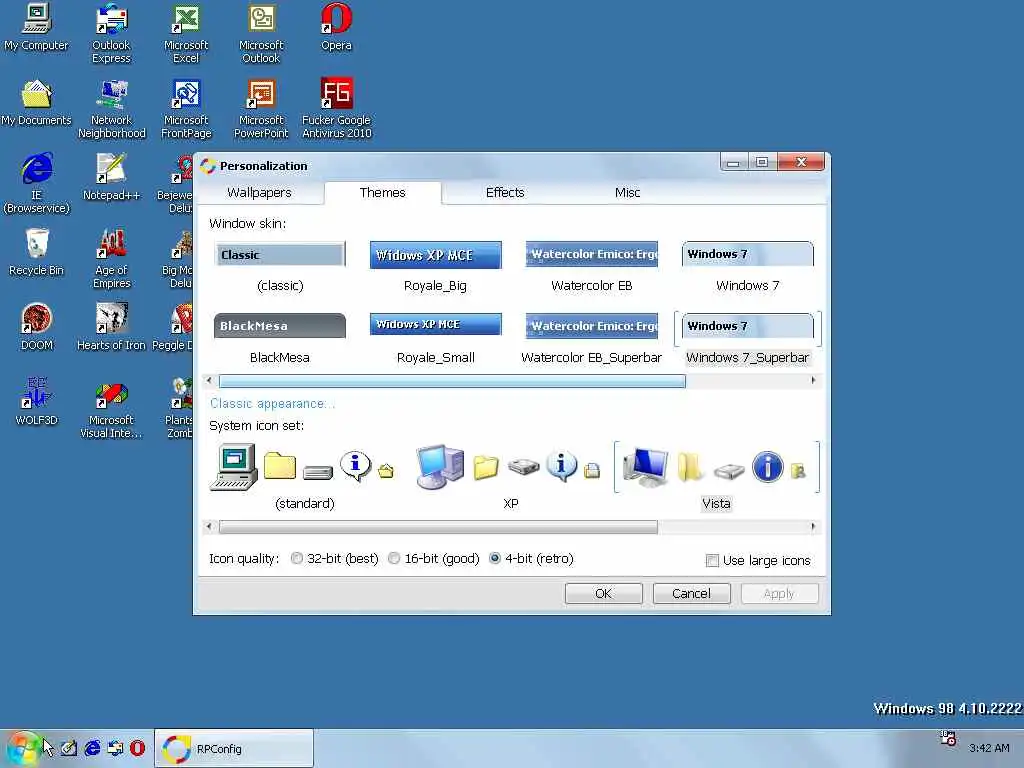Click the window skin horizontal scrollbar thumb
1024x768 pixels.
[452, 381]
